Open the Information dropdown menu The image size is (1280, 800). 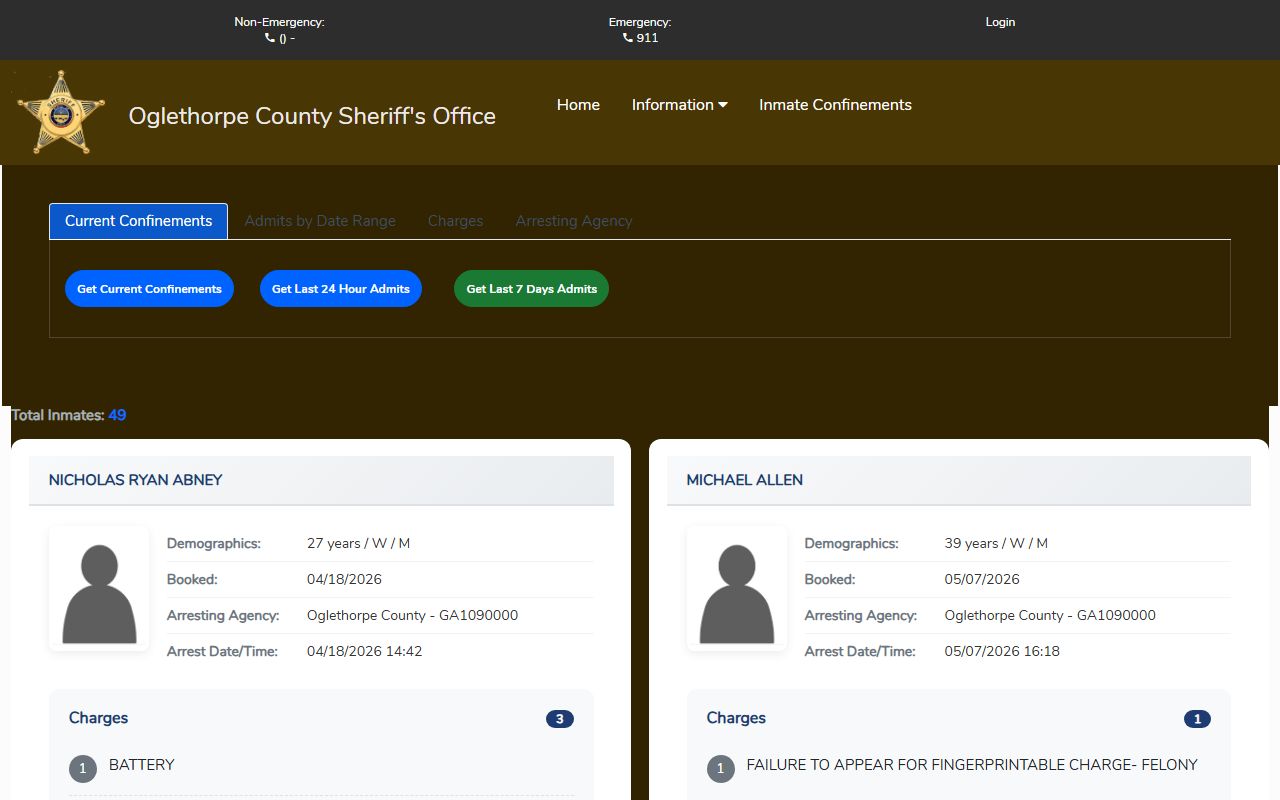tap(679, 105)
